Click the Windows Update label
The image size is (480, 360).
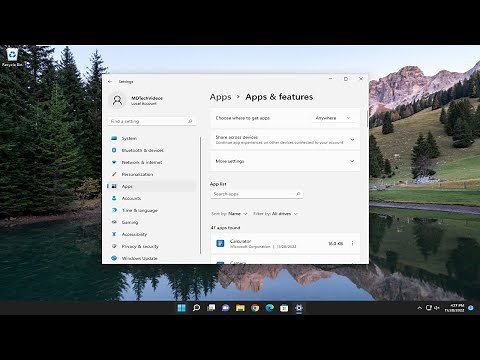139,258
